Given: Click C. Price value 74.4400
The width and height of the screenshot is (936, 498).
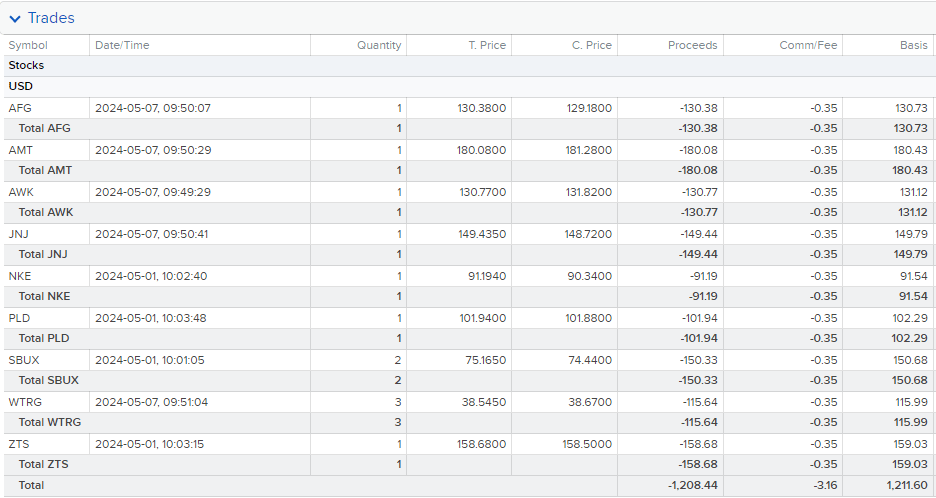Looking at the screenshot, I should [x=590, y=360].
